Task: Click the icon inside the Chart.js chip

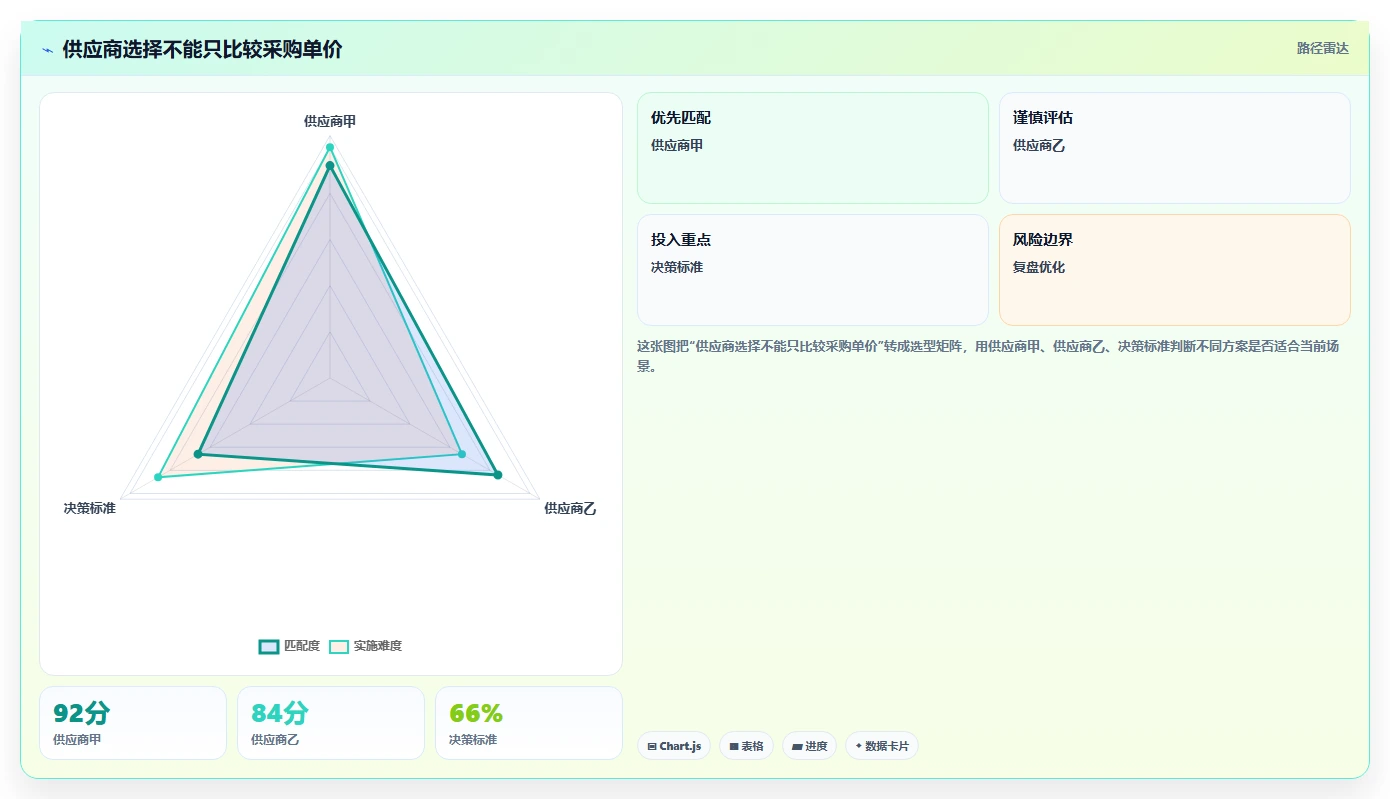Action: click(x=652, y=746)
